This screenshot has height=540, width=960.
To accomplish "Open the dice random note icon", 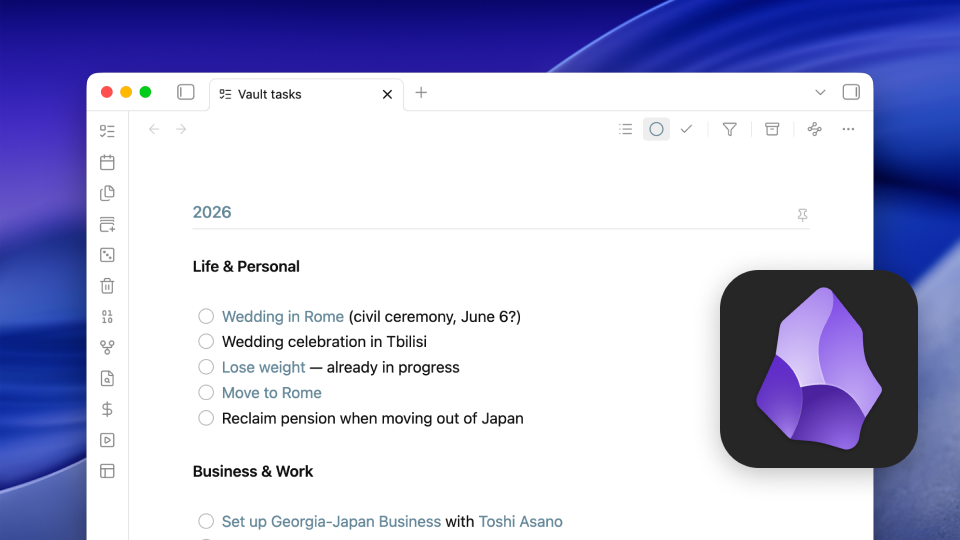I will [107, 255].
